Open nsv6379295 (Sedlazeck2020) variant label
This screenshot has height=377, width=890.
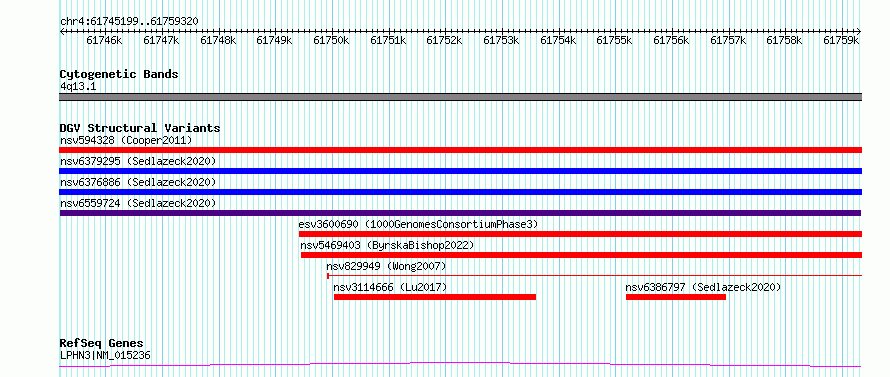[138, 161]
